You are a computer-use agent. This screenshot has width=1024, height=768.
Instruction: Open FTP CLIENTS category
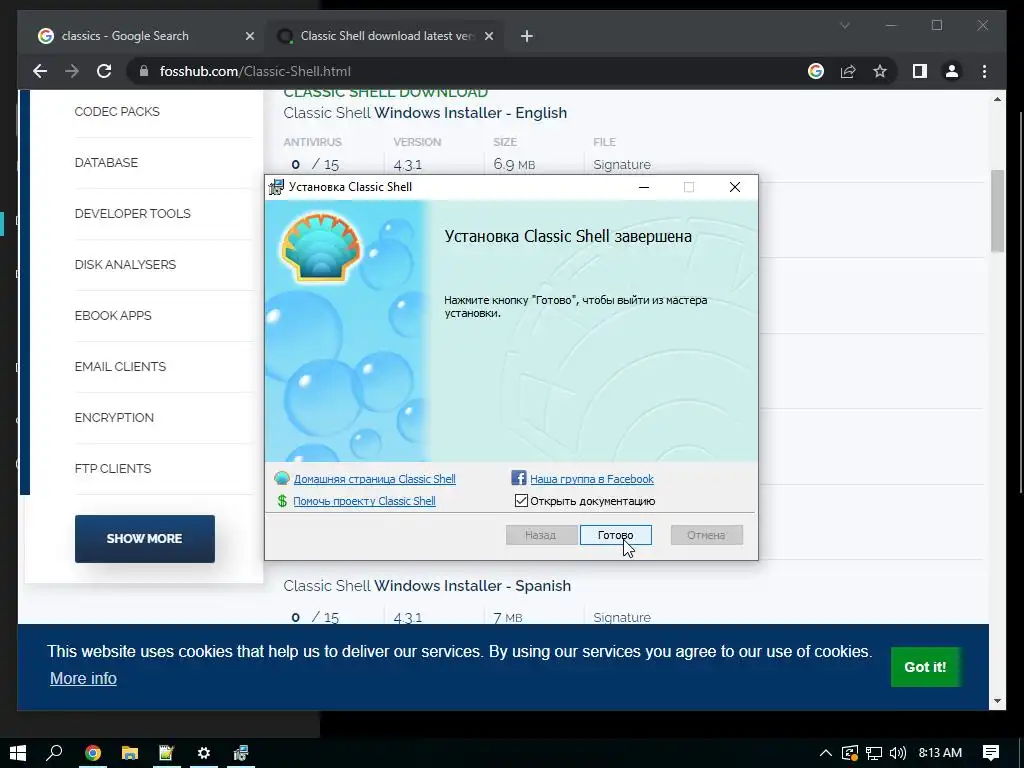click(x=113, y=468)
